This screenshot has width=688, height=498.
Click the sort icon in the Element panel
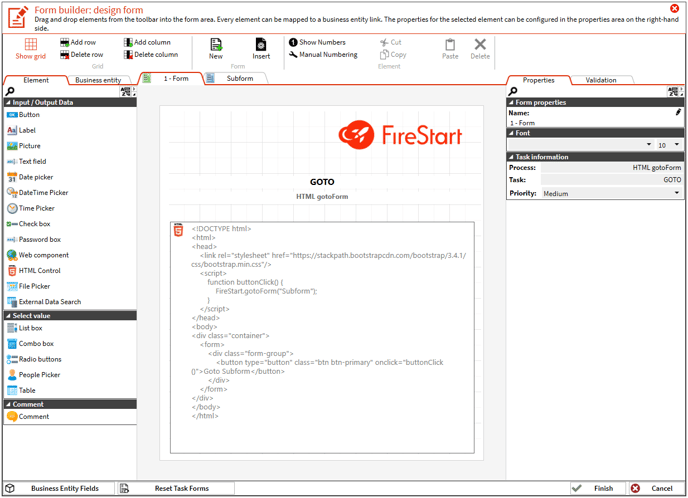tap(127, 91)
